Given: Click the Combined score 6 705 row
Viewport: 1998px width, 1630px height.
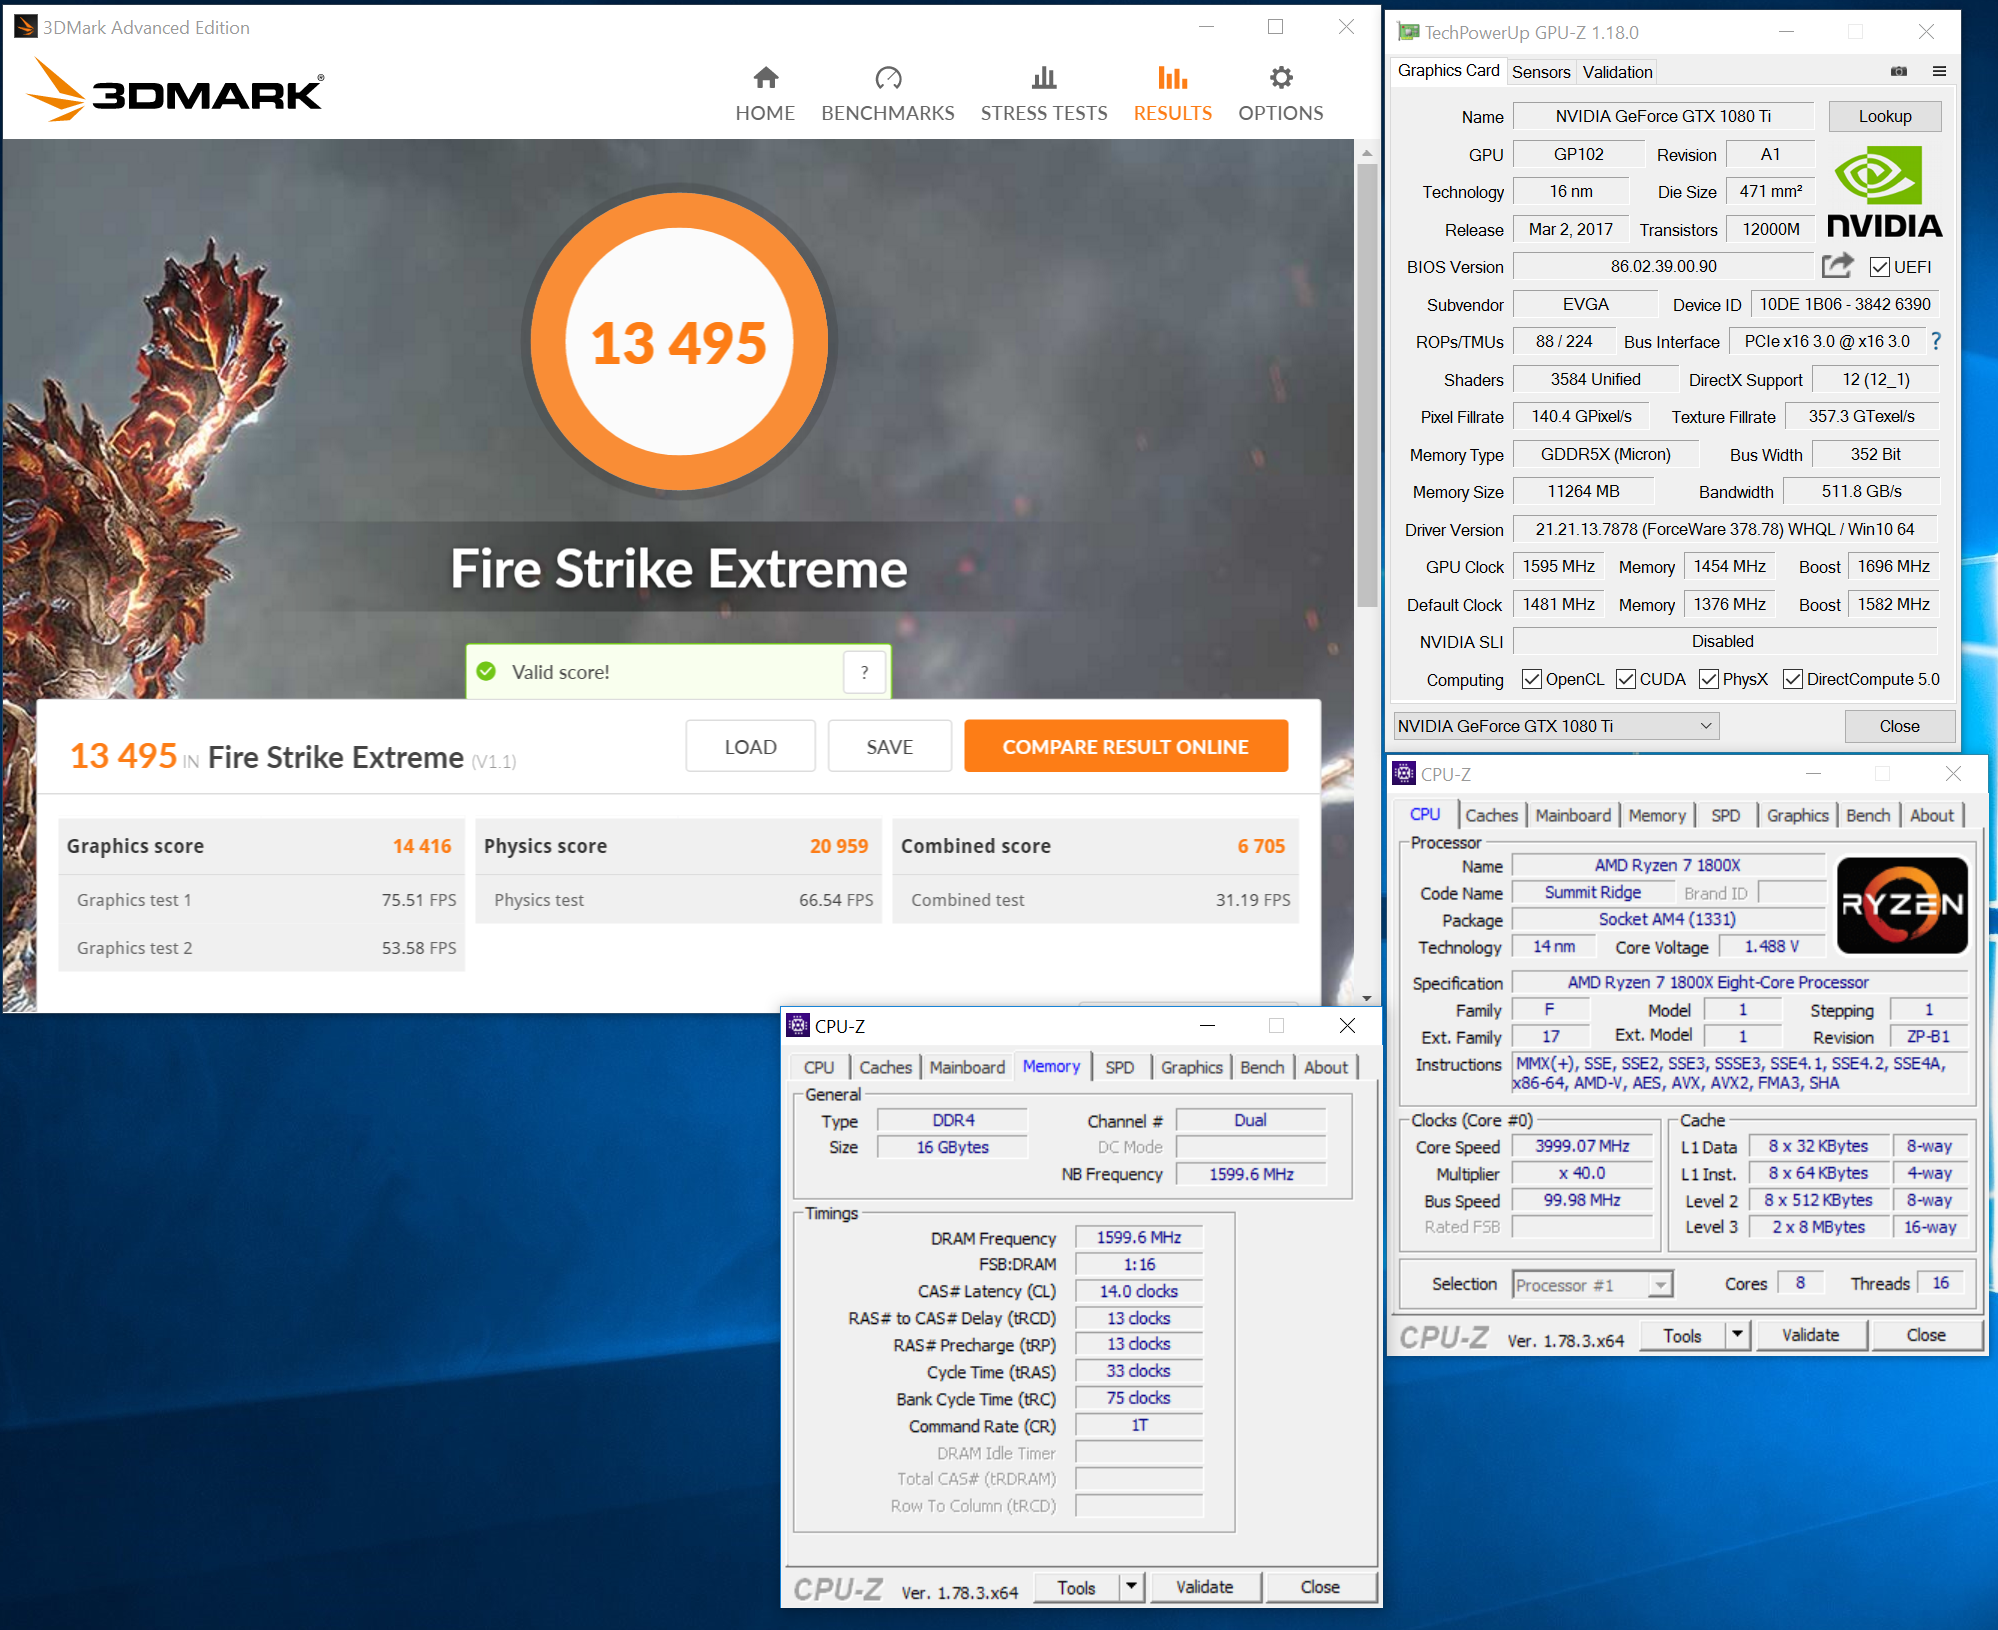Looking at the screenshot, I should point(1094,846).
